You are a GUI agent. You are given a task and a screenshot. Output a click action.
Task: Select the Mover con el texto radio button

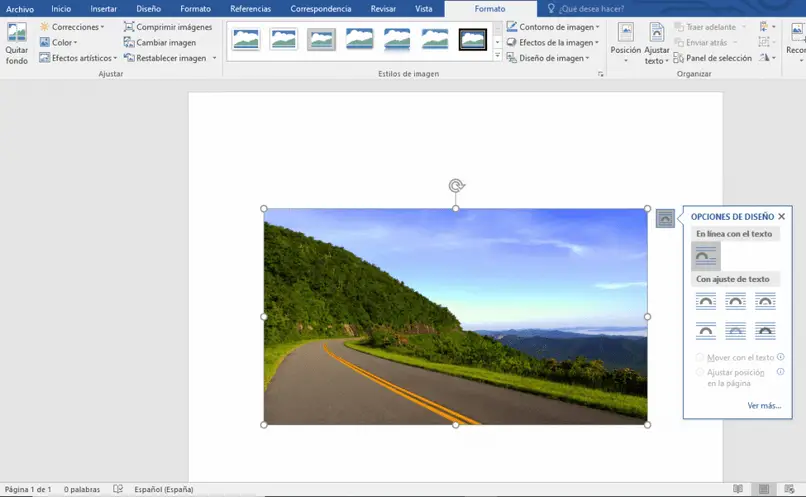pos(700,357)
